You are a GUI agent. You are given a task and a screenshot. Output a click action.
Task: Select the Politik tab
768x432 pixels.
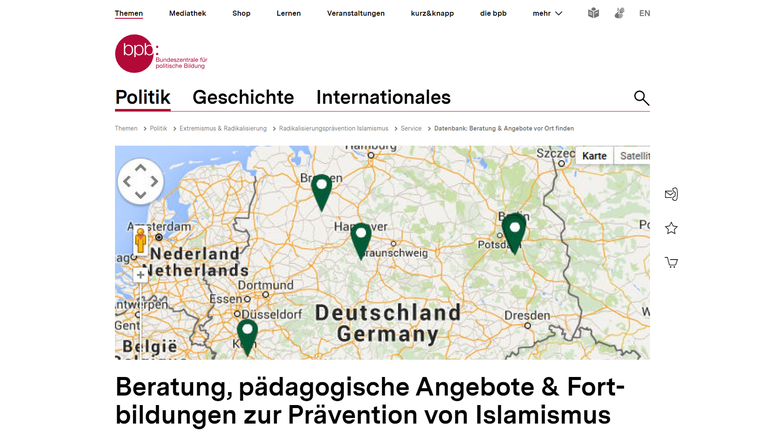coord(143,97)
